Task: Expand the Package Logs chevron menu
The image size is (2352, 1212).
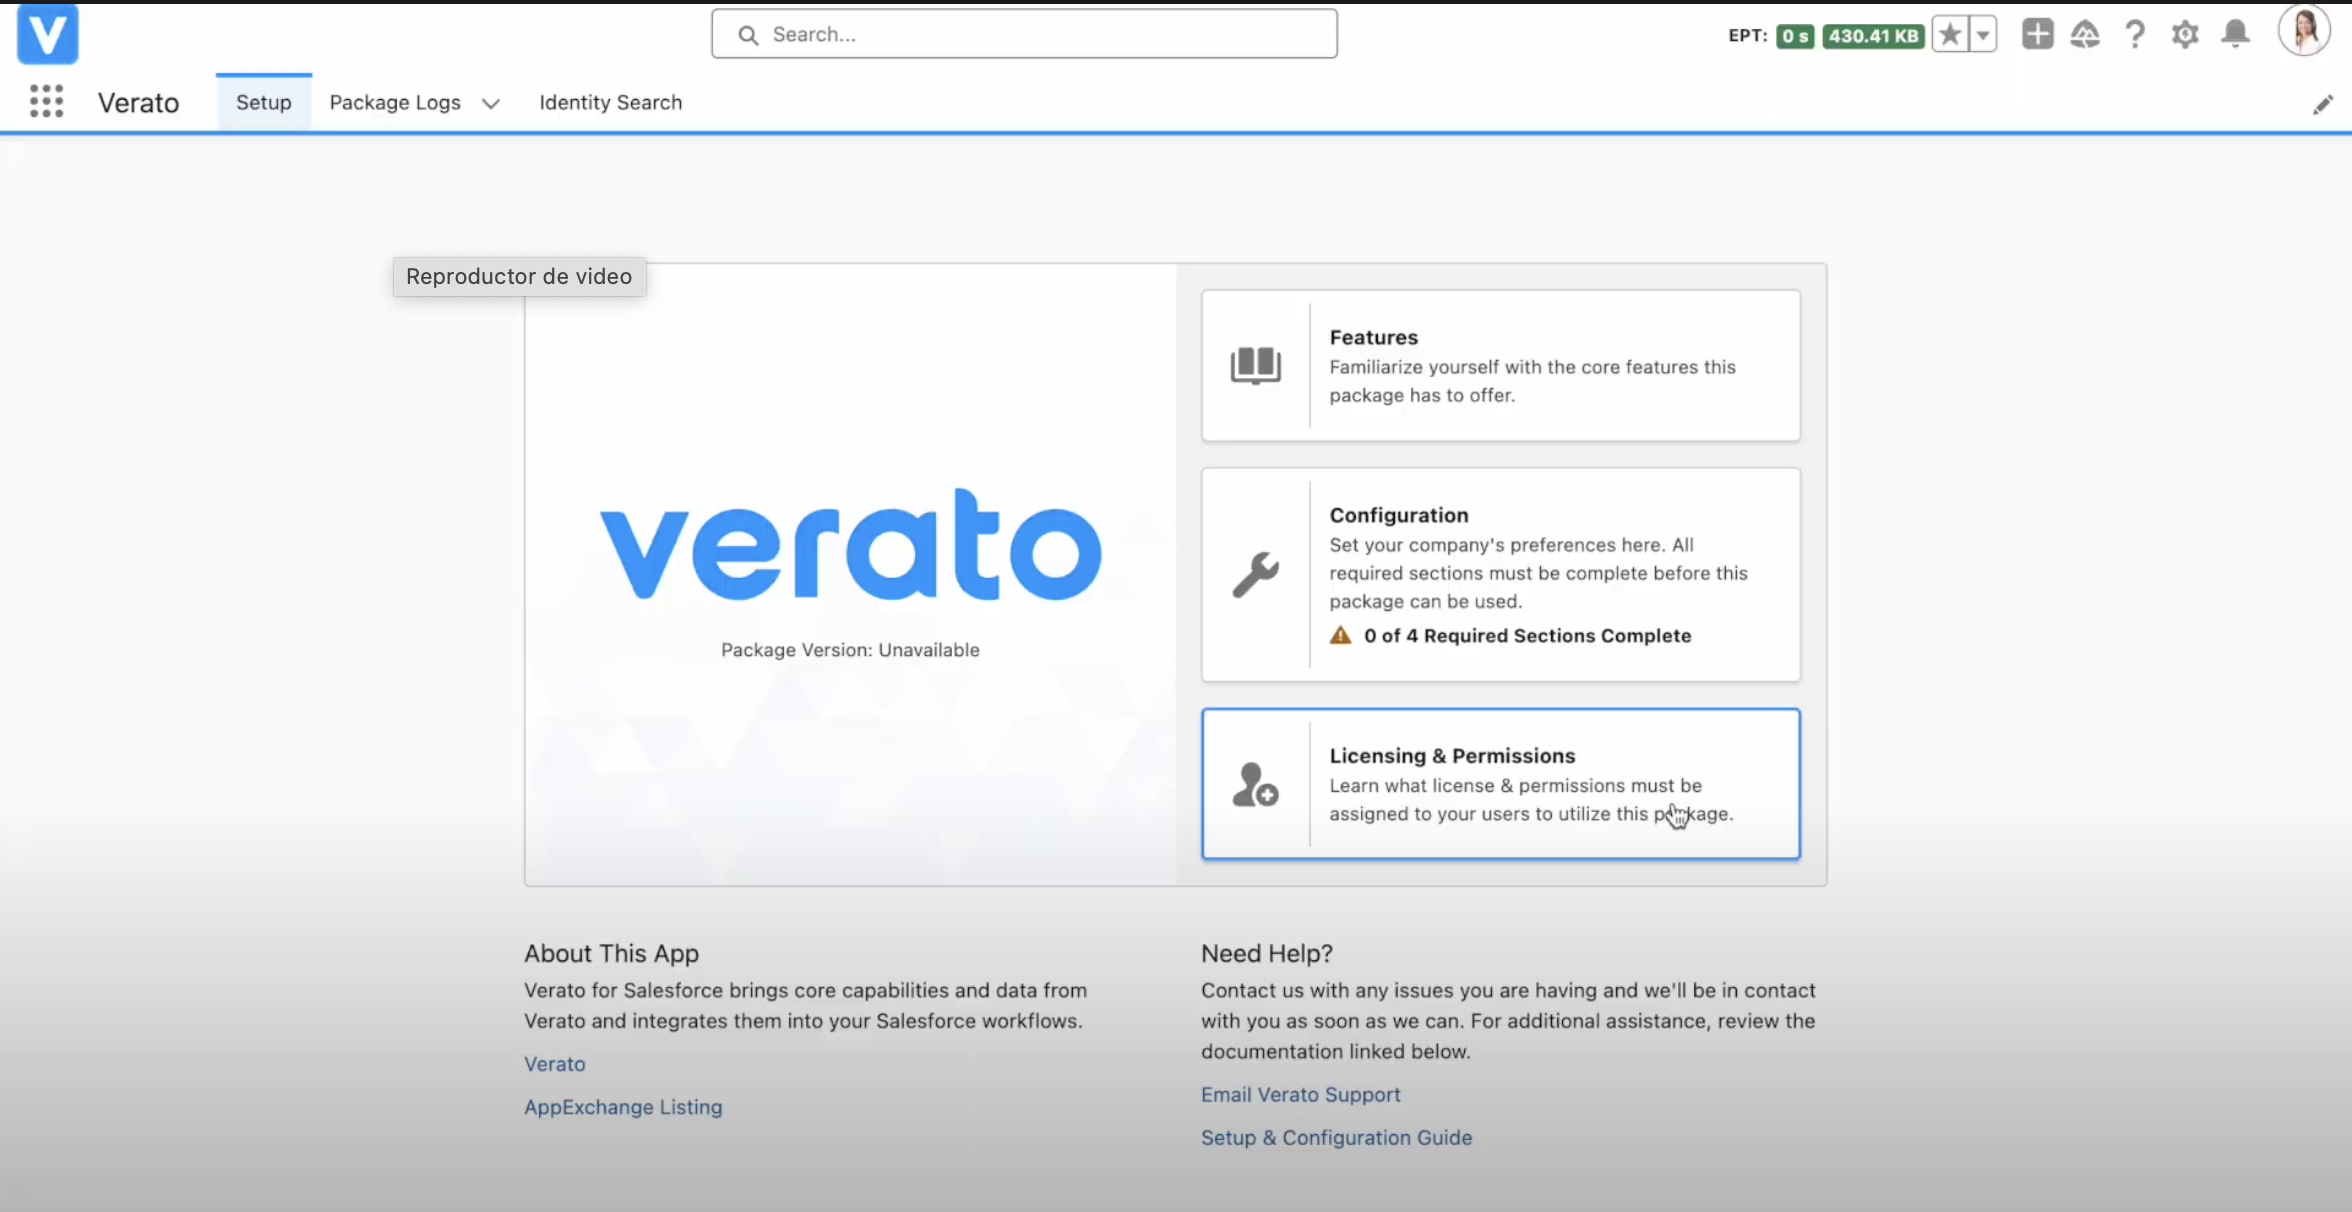Action: click(x=490, y=103)
